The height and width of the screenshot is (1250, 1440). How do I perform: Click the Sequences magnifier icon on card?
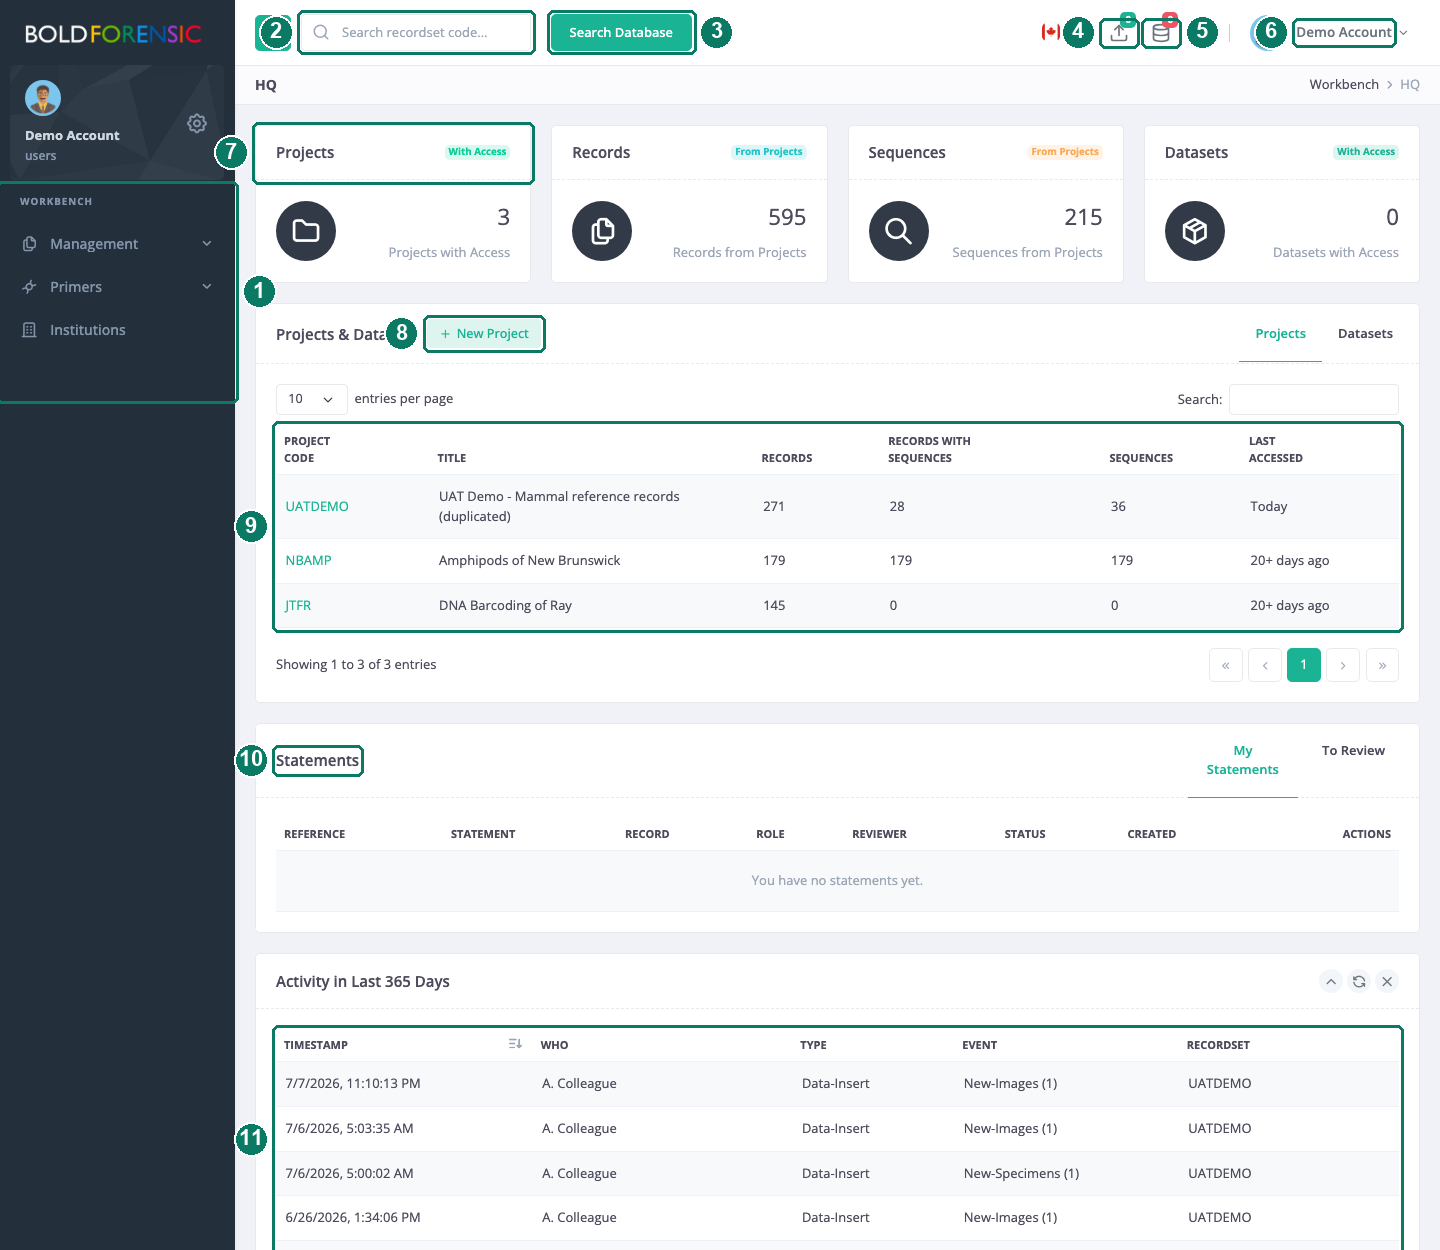pyautogui.click(x=898, y=231)
